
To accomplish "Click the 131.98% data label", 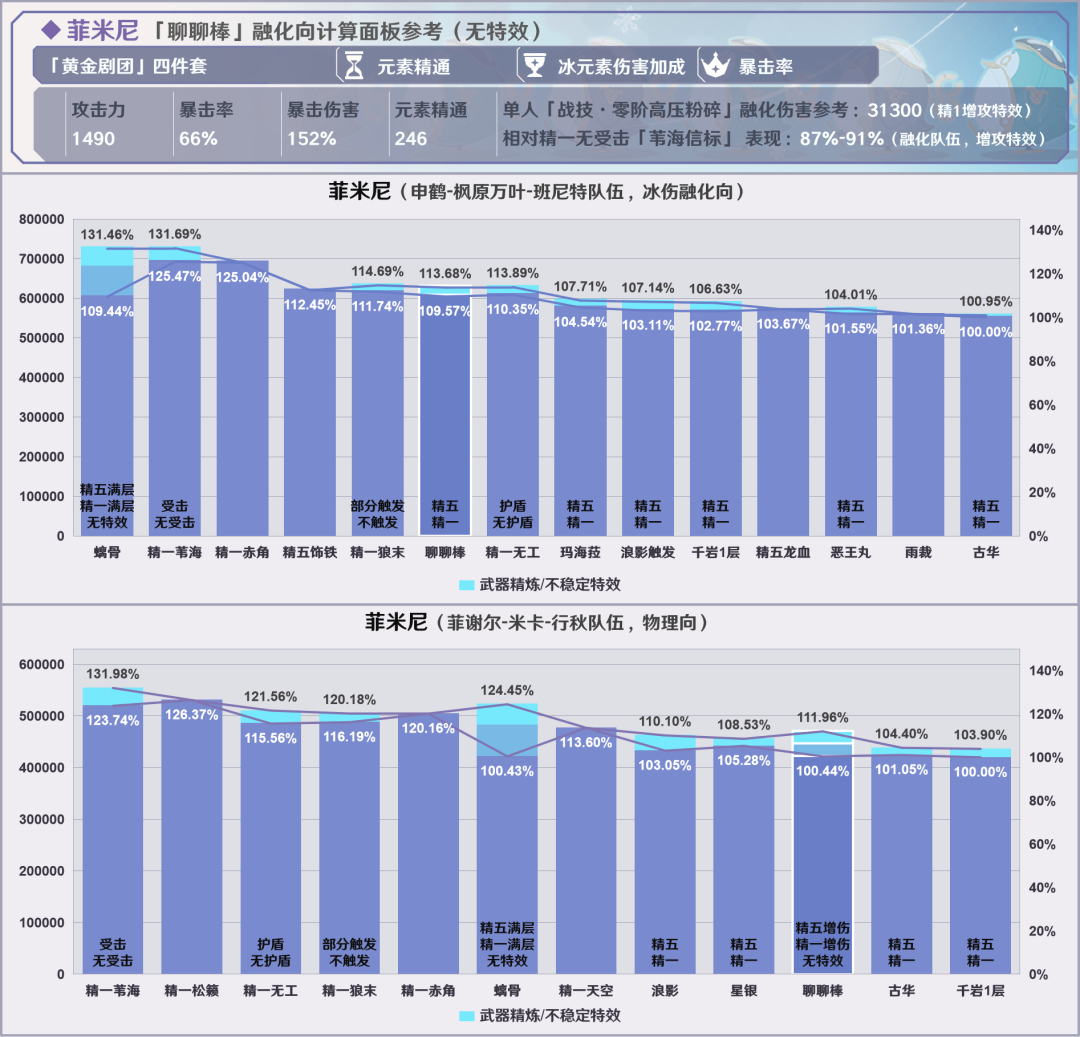I will click(x=113, y=673).
